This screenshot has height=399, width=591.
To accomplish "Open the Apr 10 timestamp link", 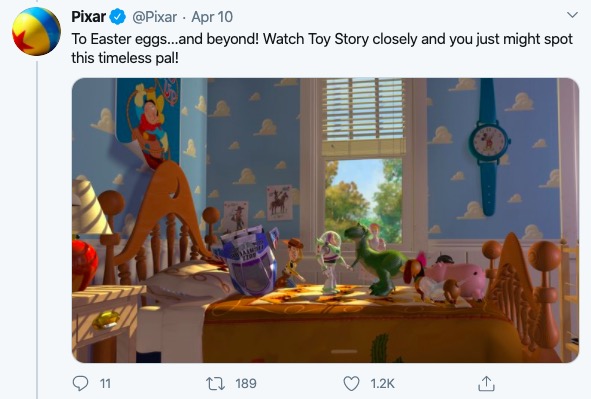I will [212, 17].
